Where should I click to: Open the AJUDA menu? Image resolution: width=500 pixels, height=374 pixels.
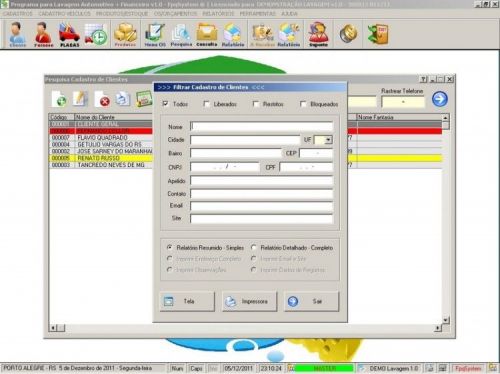(289, 14)
